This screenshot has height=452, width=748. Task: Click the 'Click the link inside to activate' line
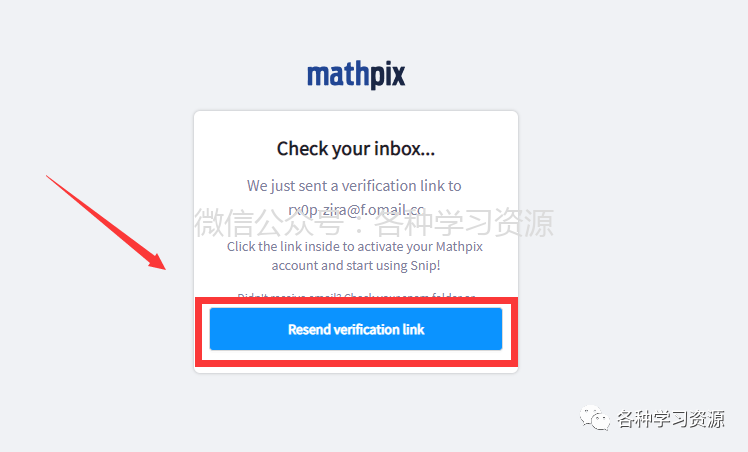coord(355,247)
